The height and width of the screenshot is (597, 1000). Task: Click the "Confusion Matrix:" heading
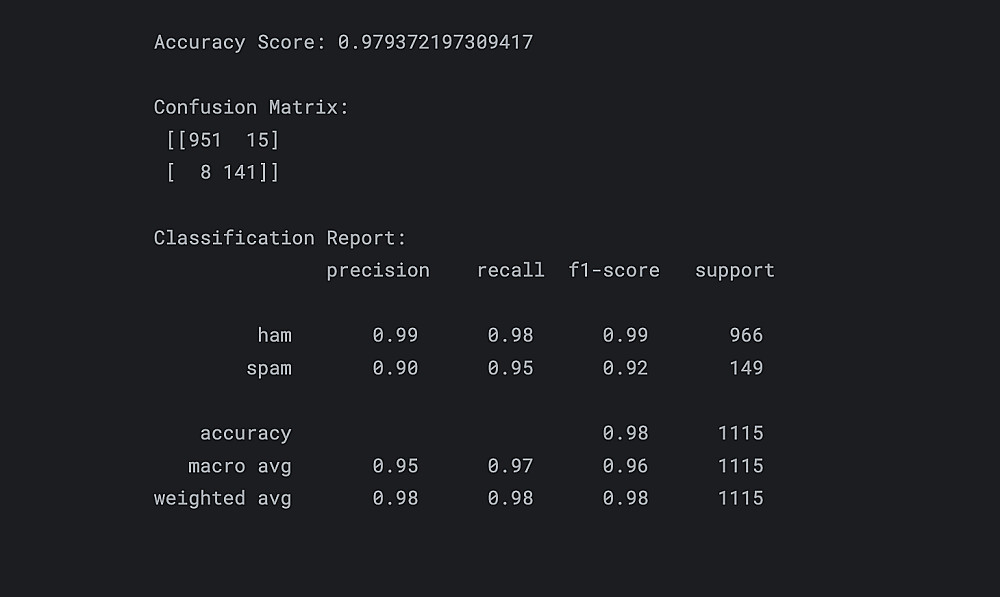click(x=251, y=107)
